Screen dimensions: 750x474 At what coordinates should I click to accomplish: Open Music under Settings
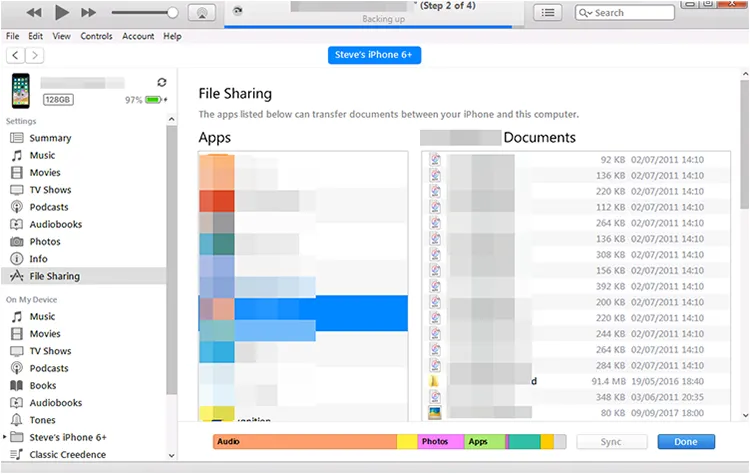click(42, 155)
